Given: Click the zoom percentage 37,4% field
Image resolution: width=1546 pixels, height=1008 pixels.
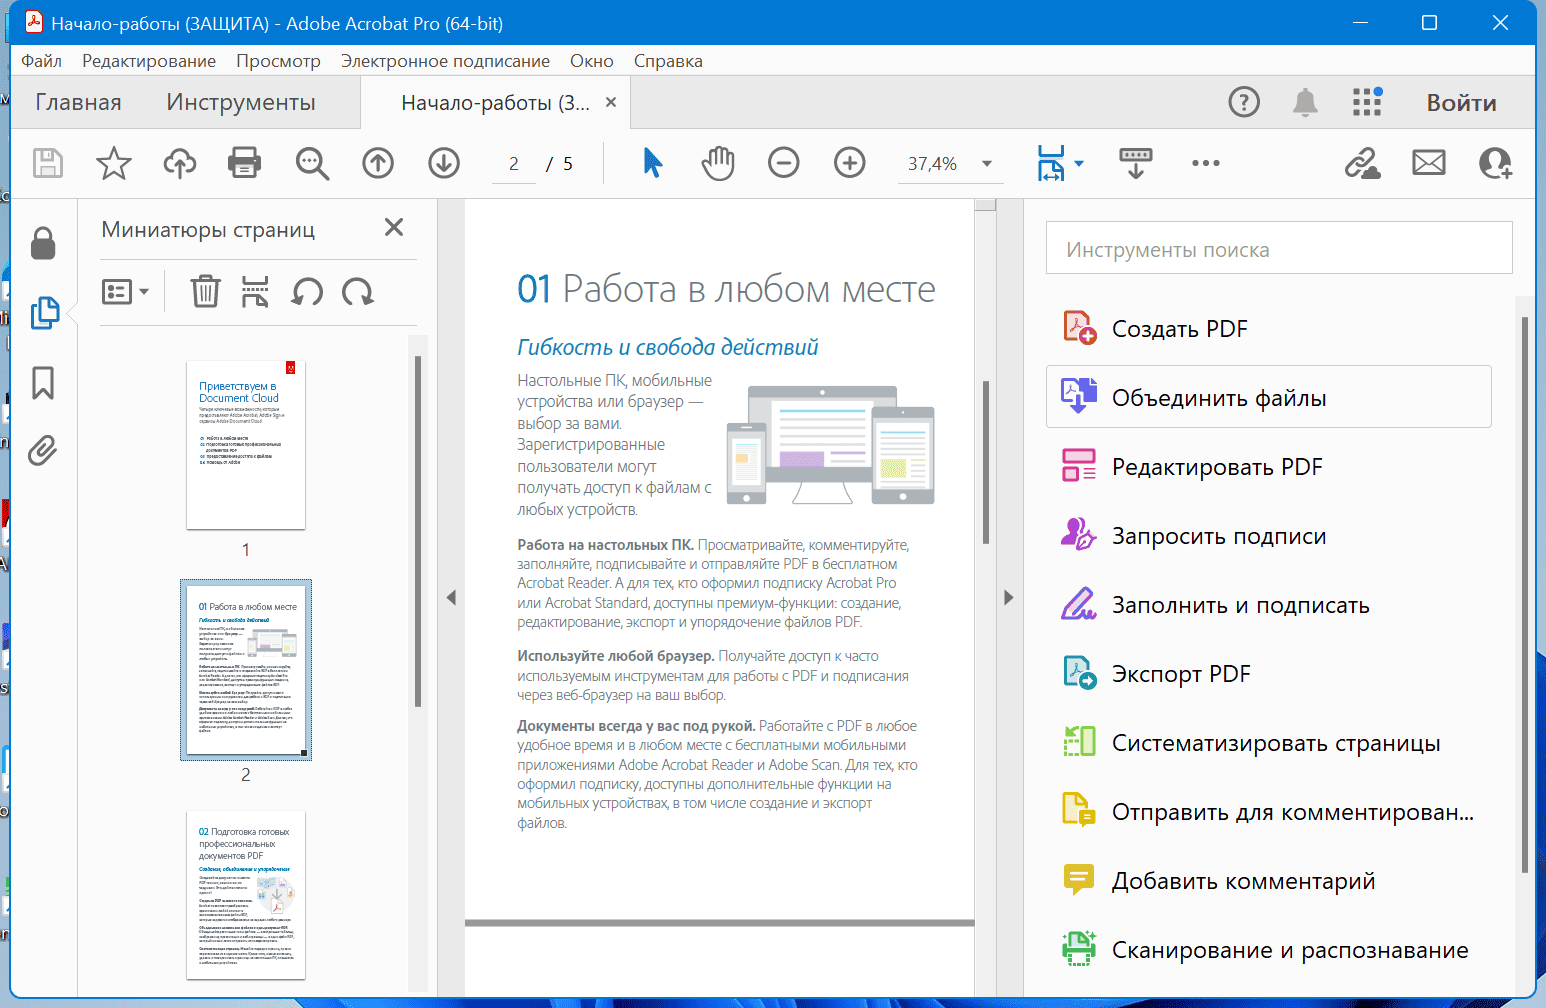Looking at the screenshot, I should pos(932,164).
